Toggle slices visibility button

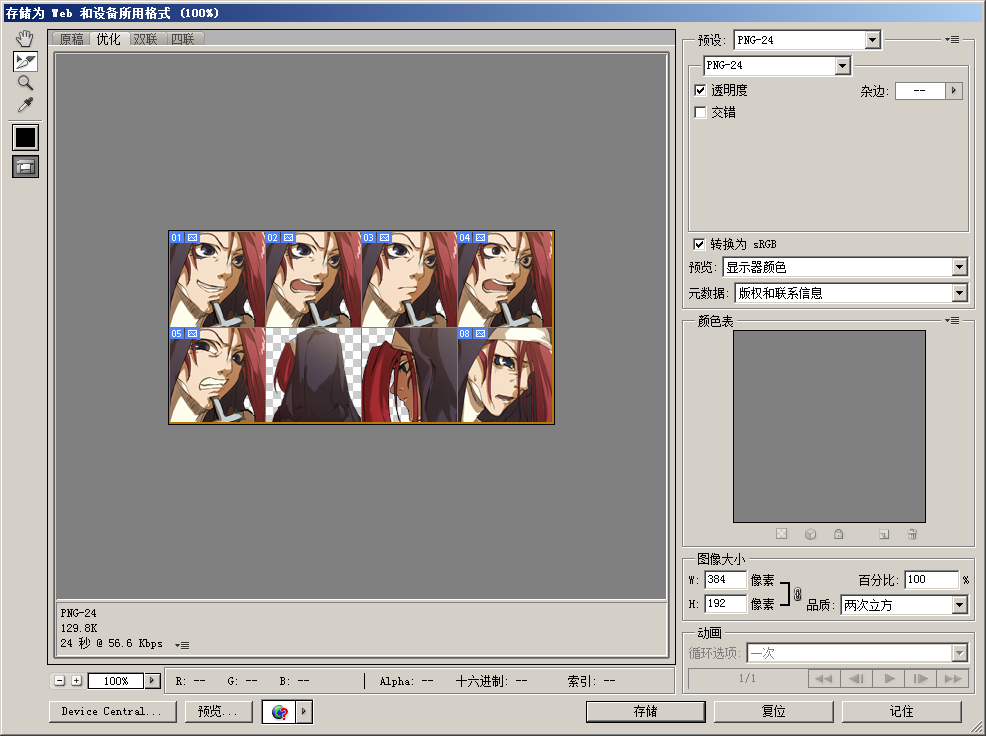click(25, 167)
